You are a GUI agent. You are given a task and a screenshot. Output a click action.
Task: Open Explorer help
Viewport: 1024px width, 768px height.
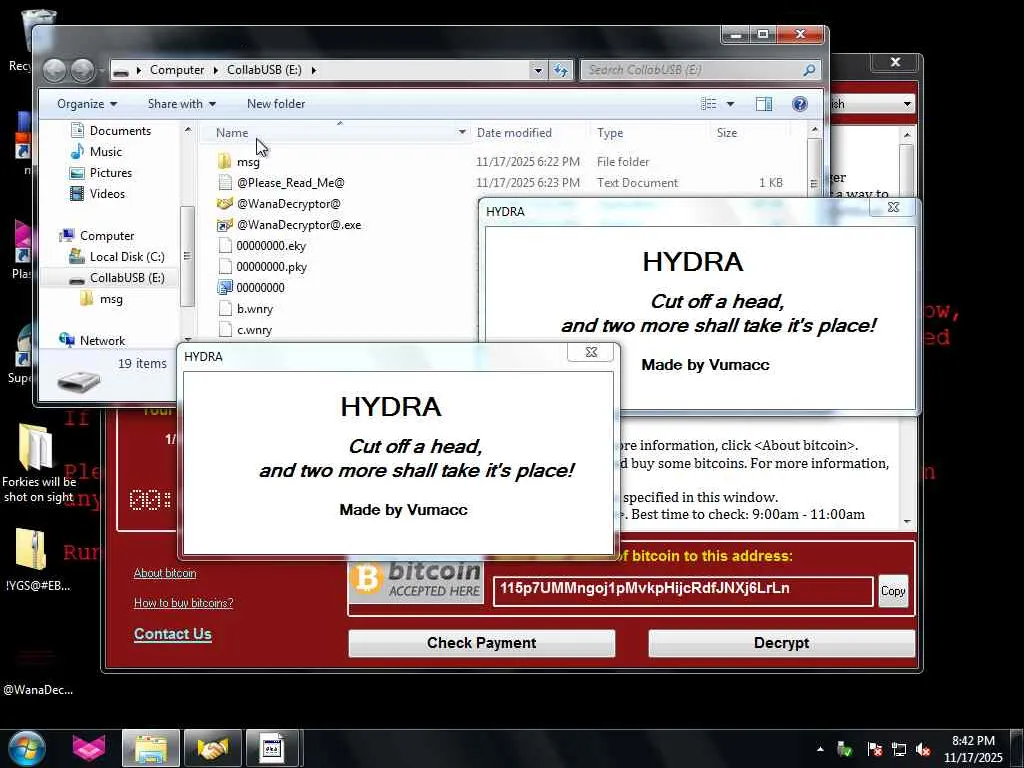pyautogui.click(x=799, y=104)
